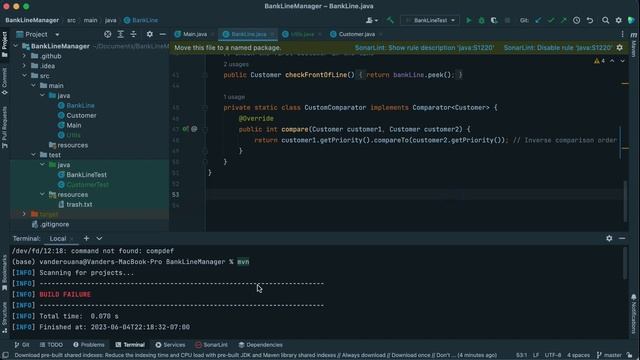Toggle the Commit sidebar tool window

tap(4, 82)
